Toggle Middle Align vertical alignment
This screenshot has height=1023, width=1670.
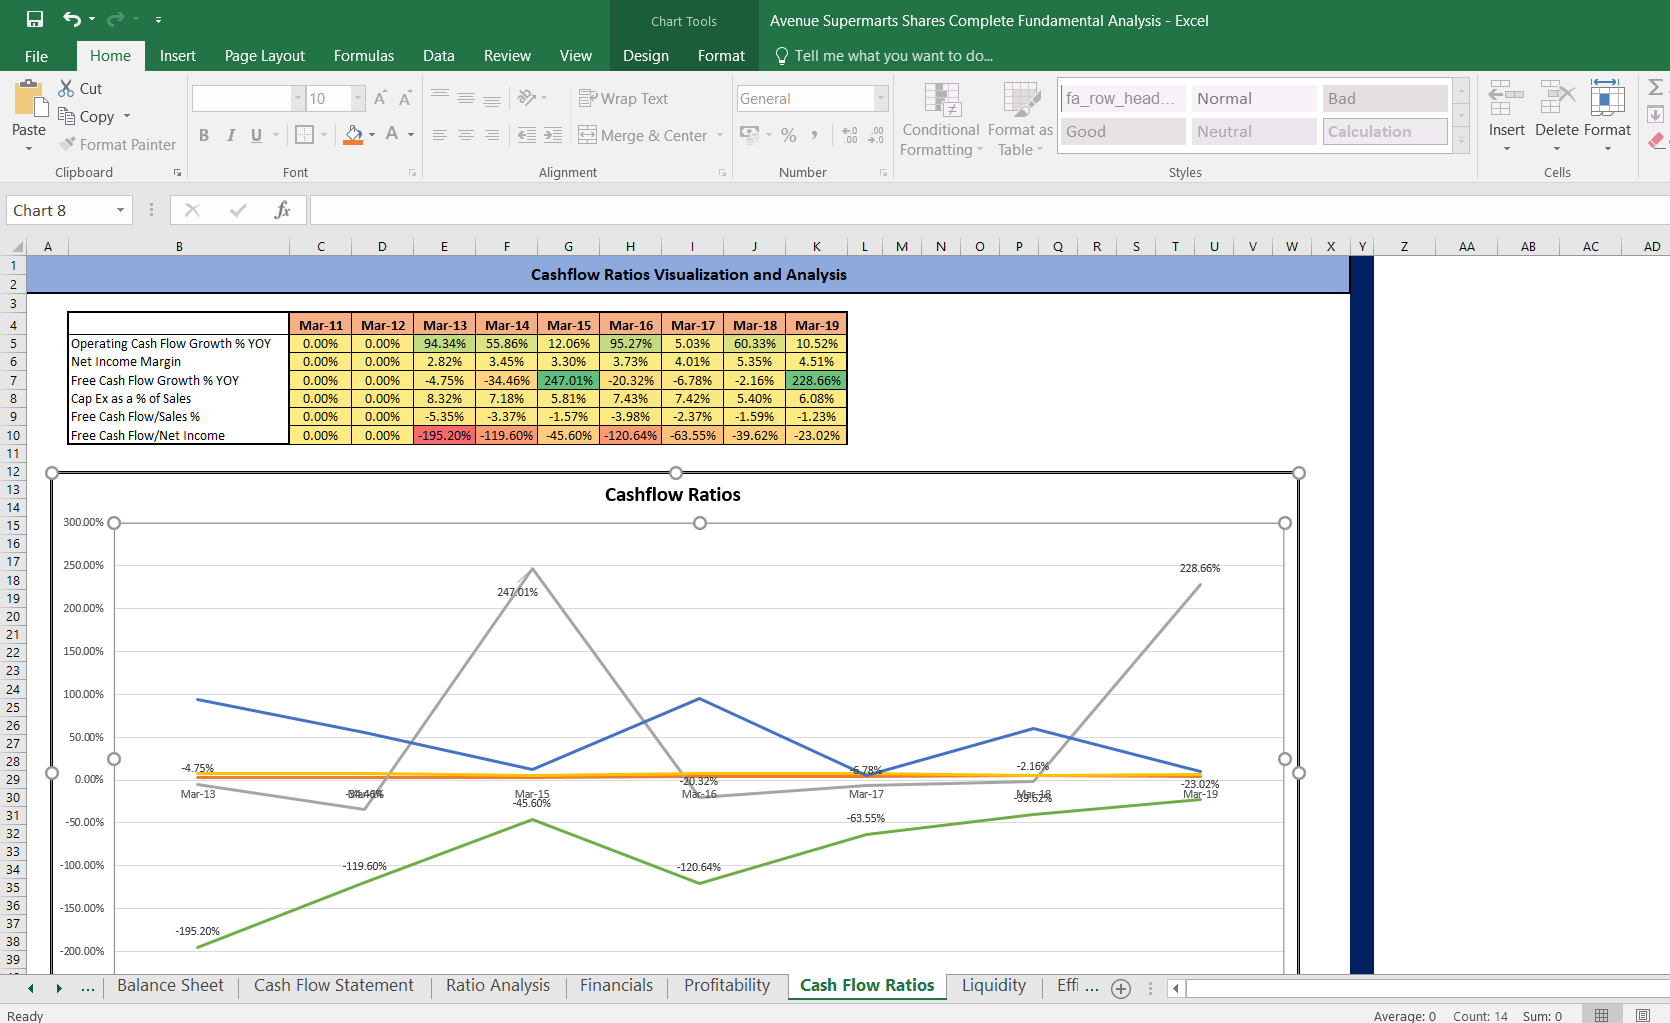click(x=466, y=98)
